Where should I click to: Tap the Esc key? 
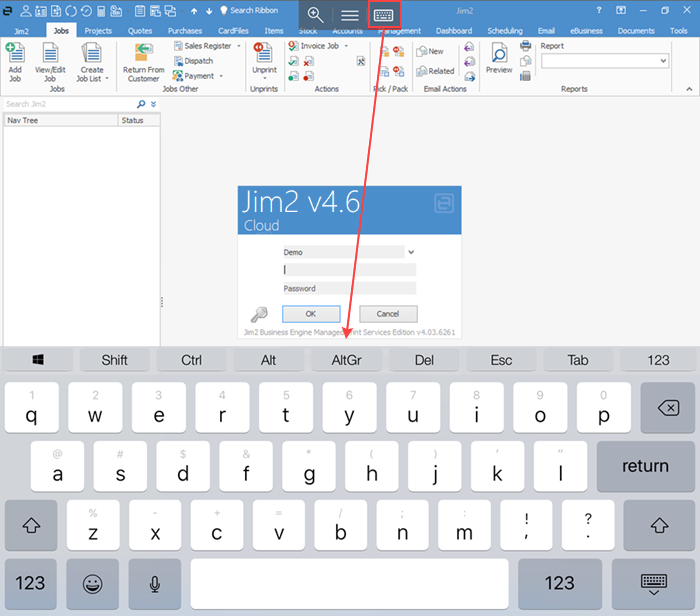coord(501,360)
